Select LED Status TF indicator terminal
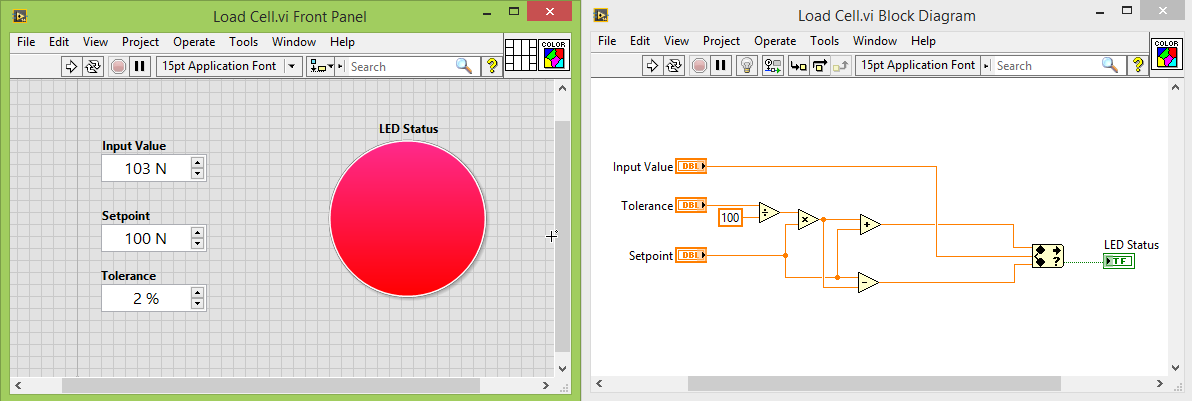 [x=1119, y=261]
